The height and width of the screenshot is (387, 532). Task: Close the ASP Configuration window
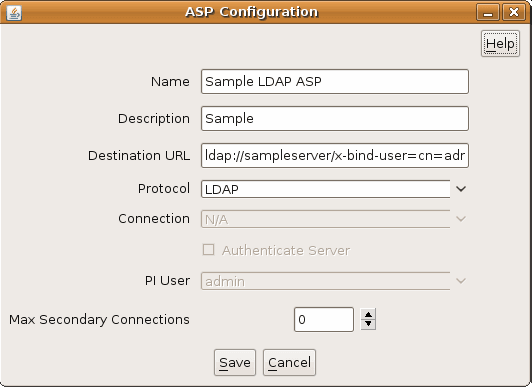[x=514, y=13]
